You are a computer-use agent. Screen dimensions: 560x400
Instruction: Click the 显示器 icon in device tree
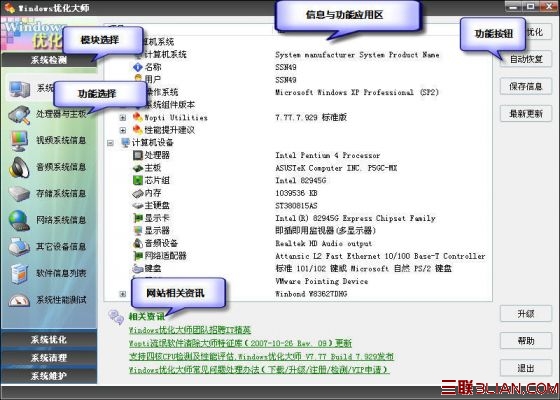pos(138,231)
